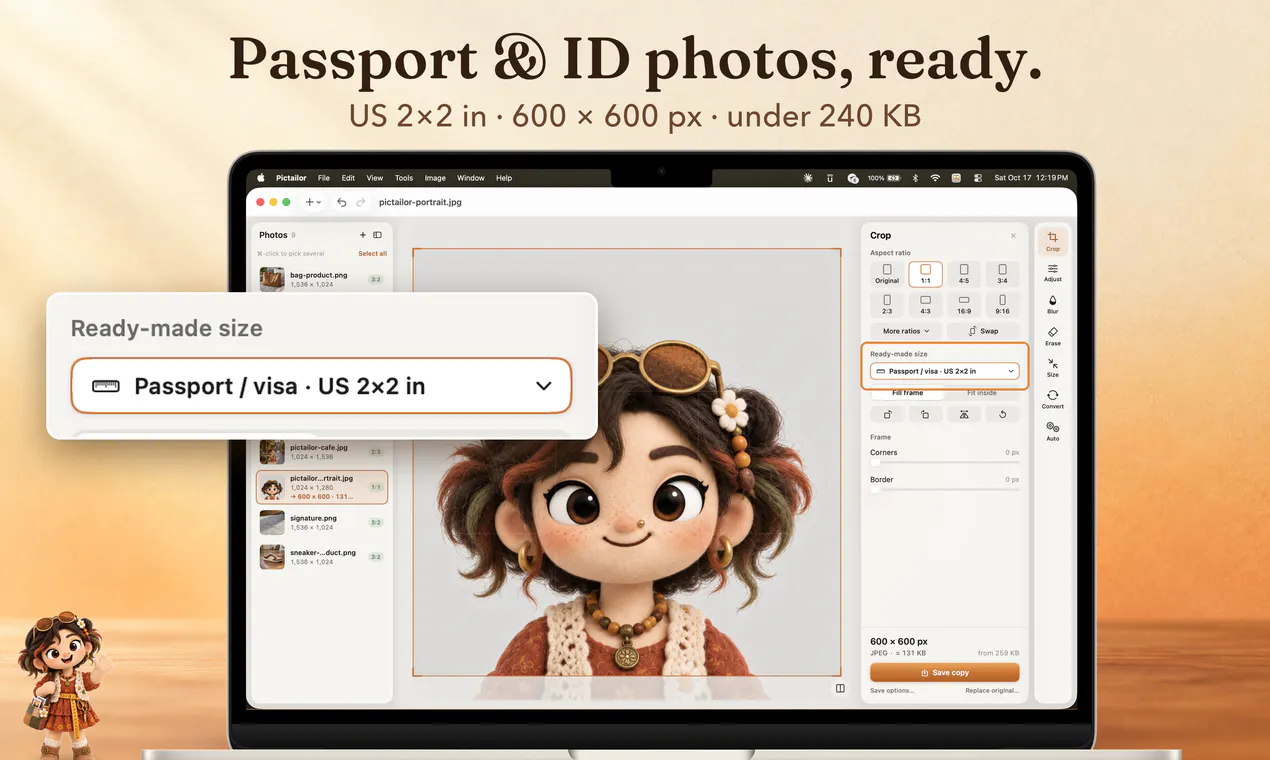1270x760 pixels.
Task: Toggle the Photos sidebar layout icon
Action: tap(377, 235)
